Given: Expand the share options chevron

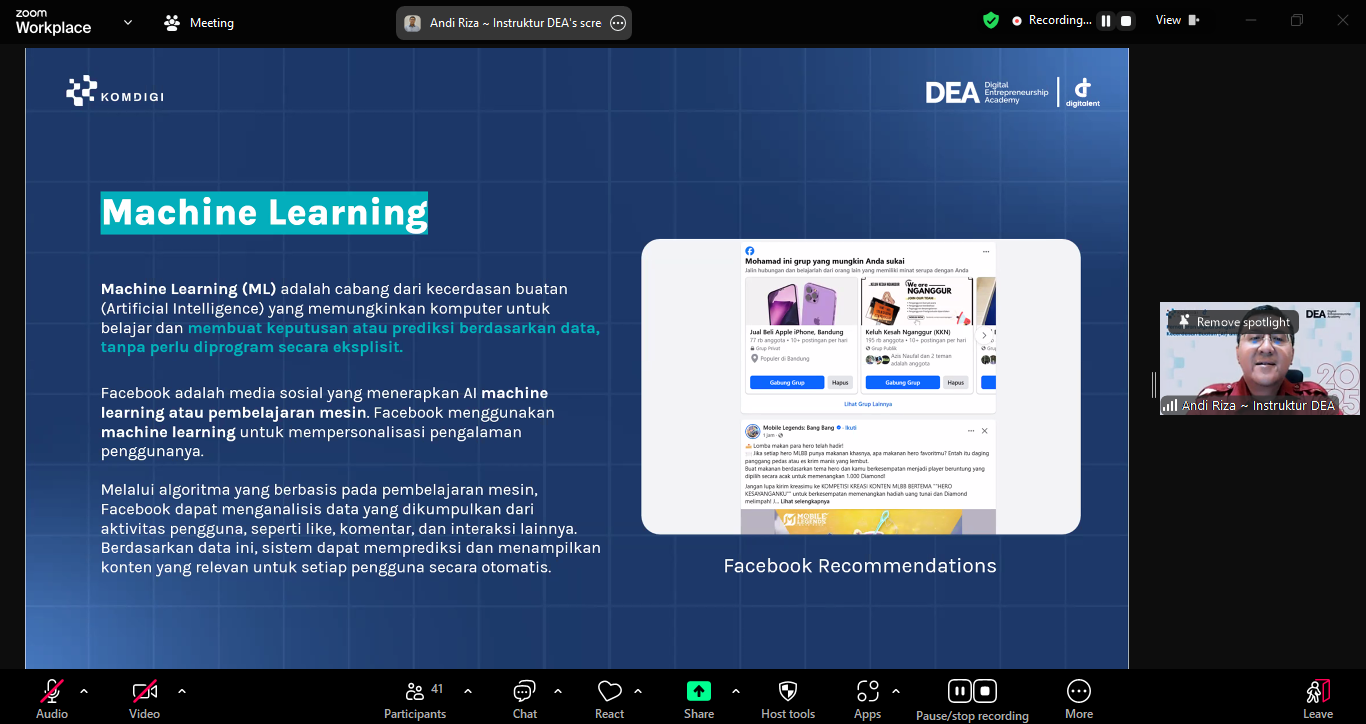Looking at the screenshot, I should [x=736, y=691].
